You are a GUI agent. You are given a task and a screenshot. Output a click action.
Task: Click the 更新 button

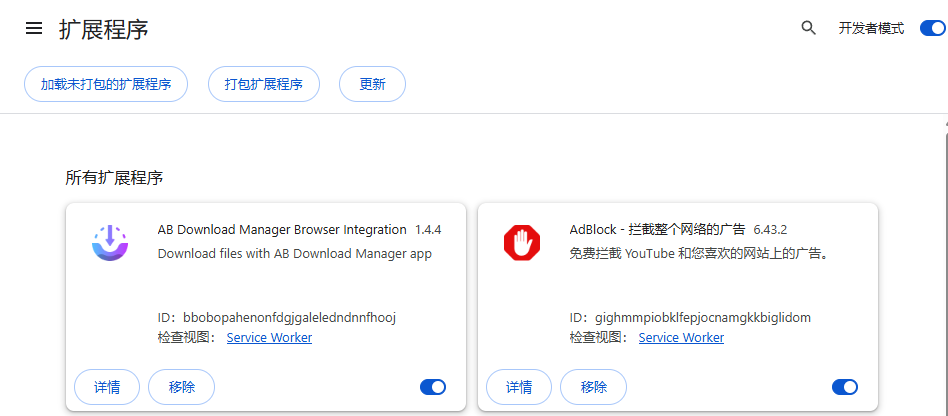372,84
